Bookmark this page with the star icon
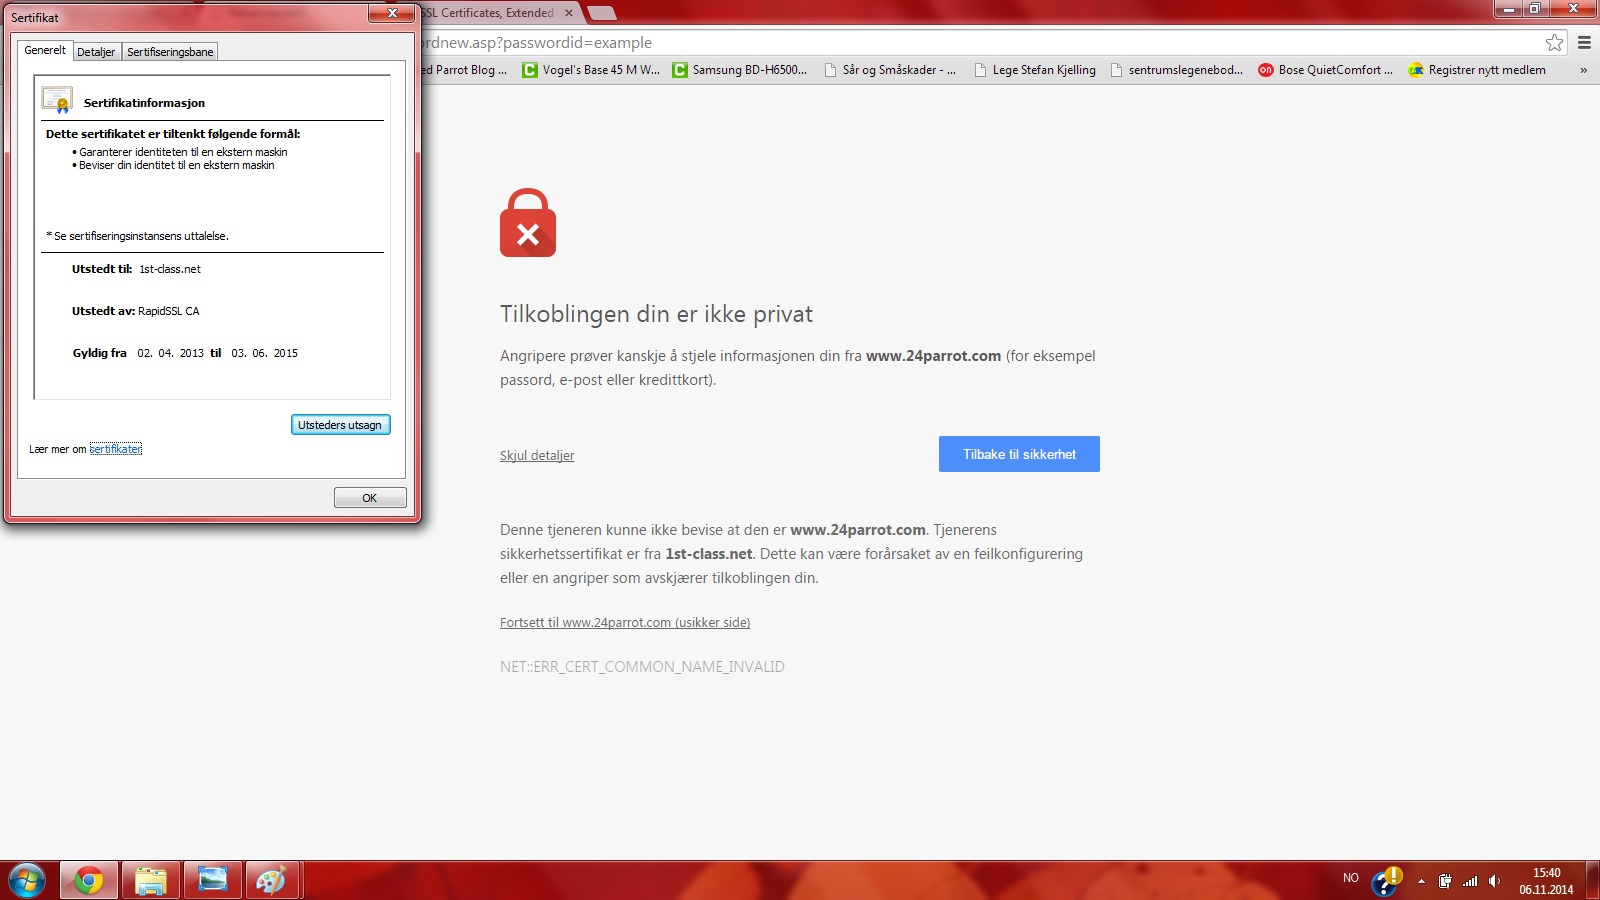 click(1554, 43)
